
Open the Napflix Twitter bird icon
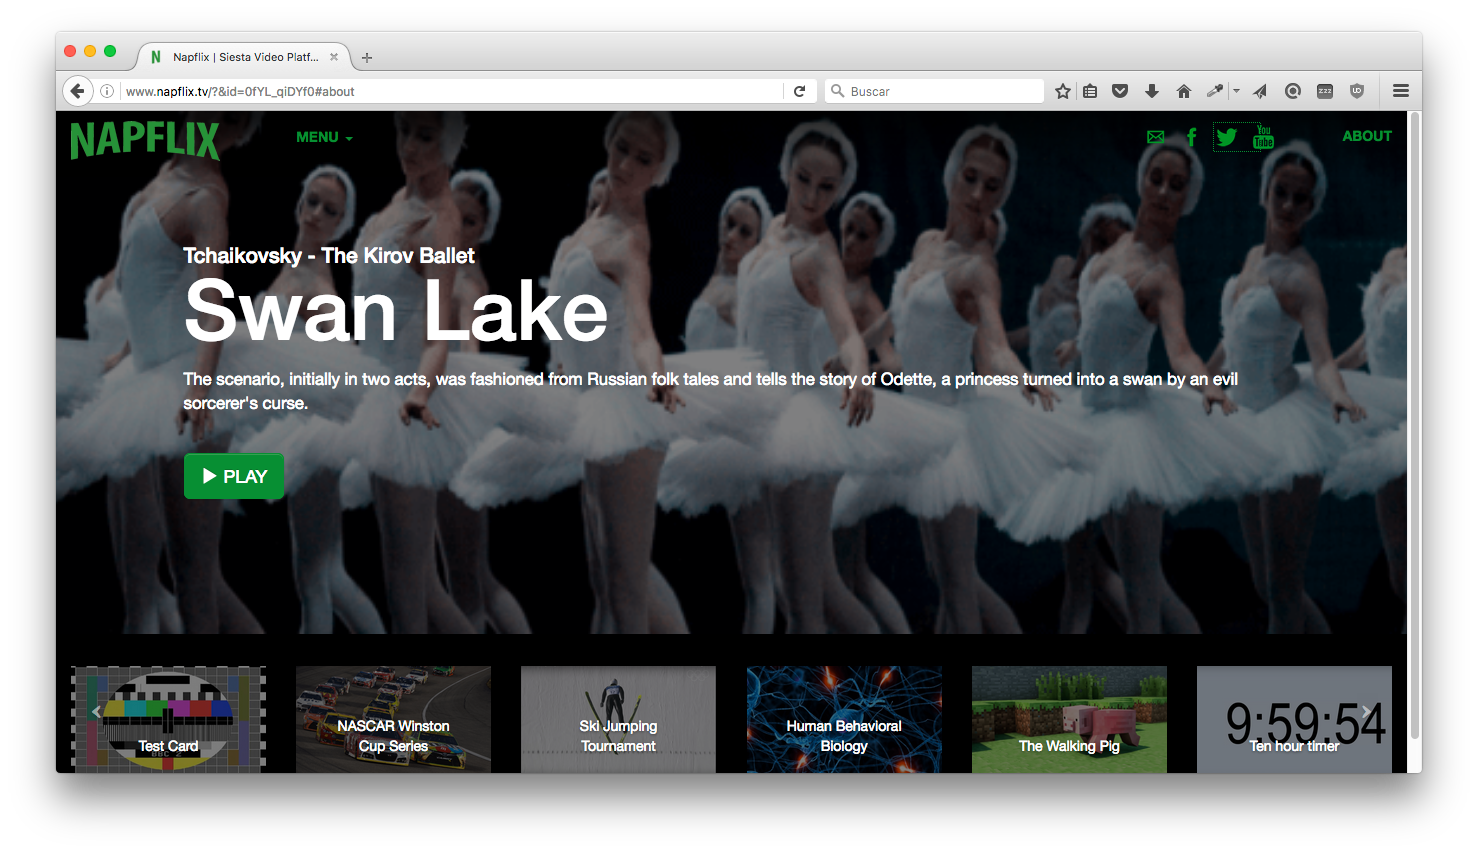click(x=1227, y=137)
